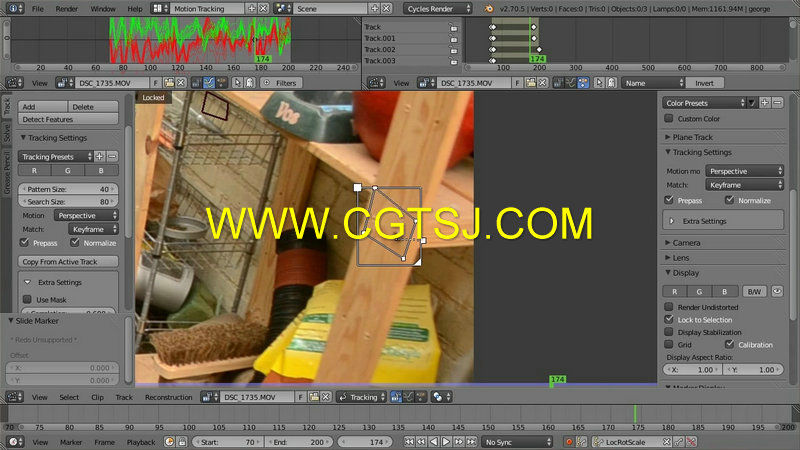Open Tracking Presets dropdown
The height and width of the screenshot is (450, 800).
[x=56, y=157]
